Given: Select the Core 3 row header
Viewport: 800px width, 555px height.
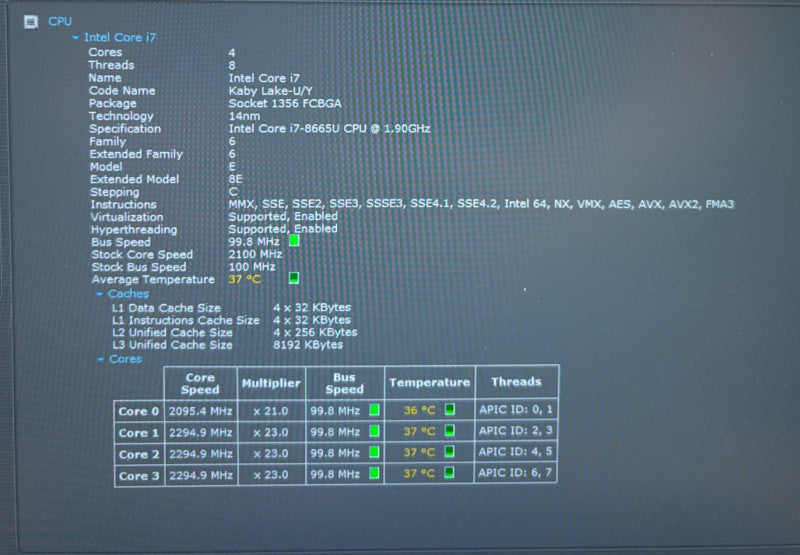Looking at the screenshot, I should pyautogui.click(x=139, y=476).
